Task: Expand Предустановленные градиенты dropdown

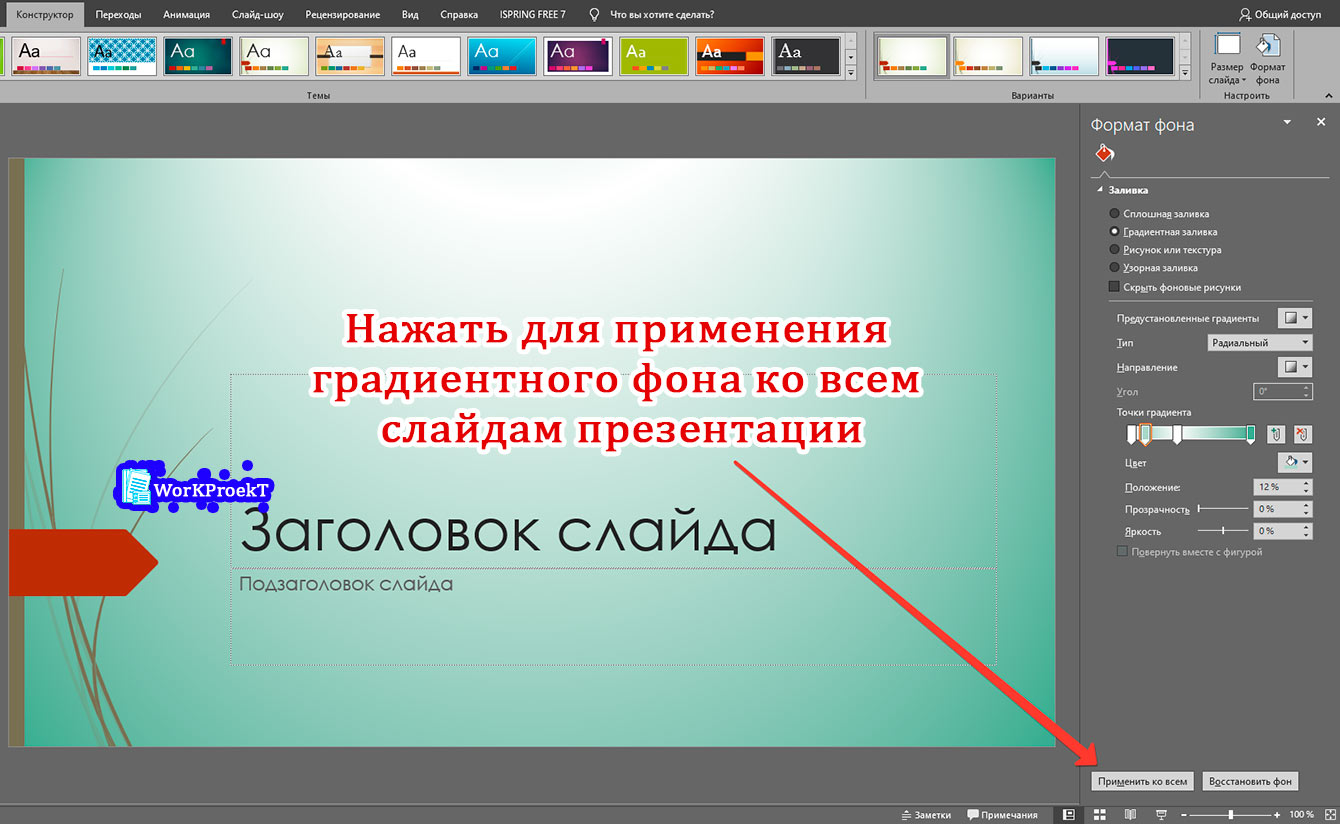Action: pyautogui.click(x=1296, y=318)
